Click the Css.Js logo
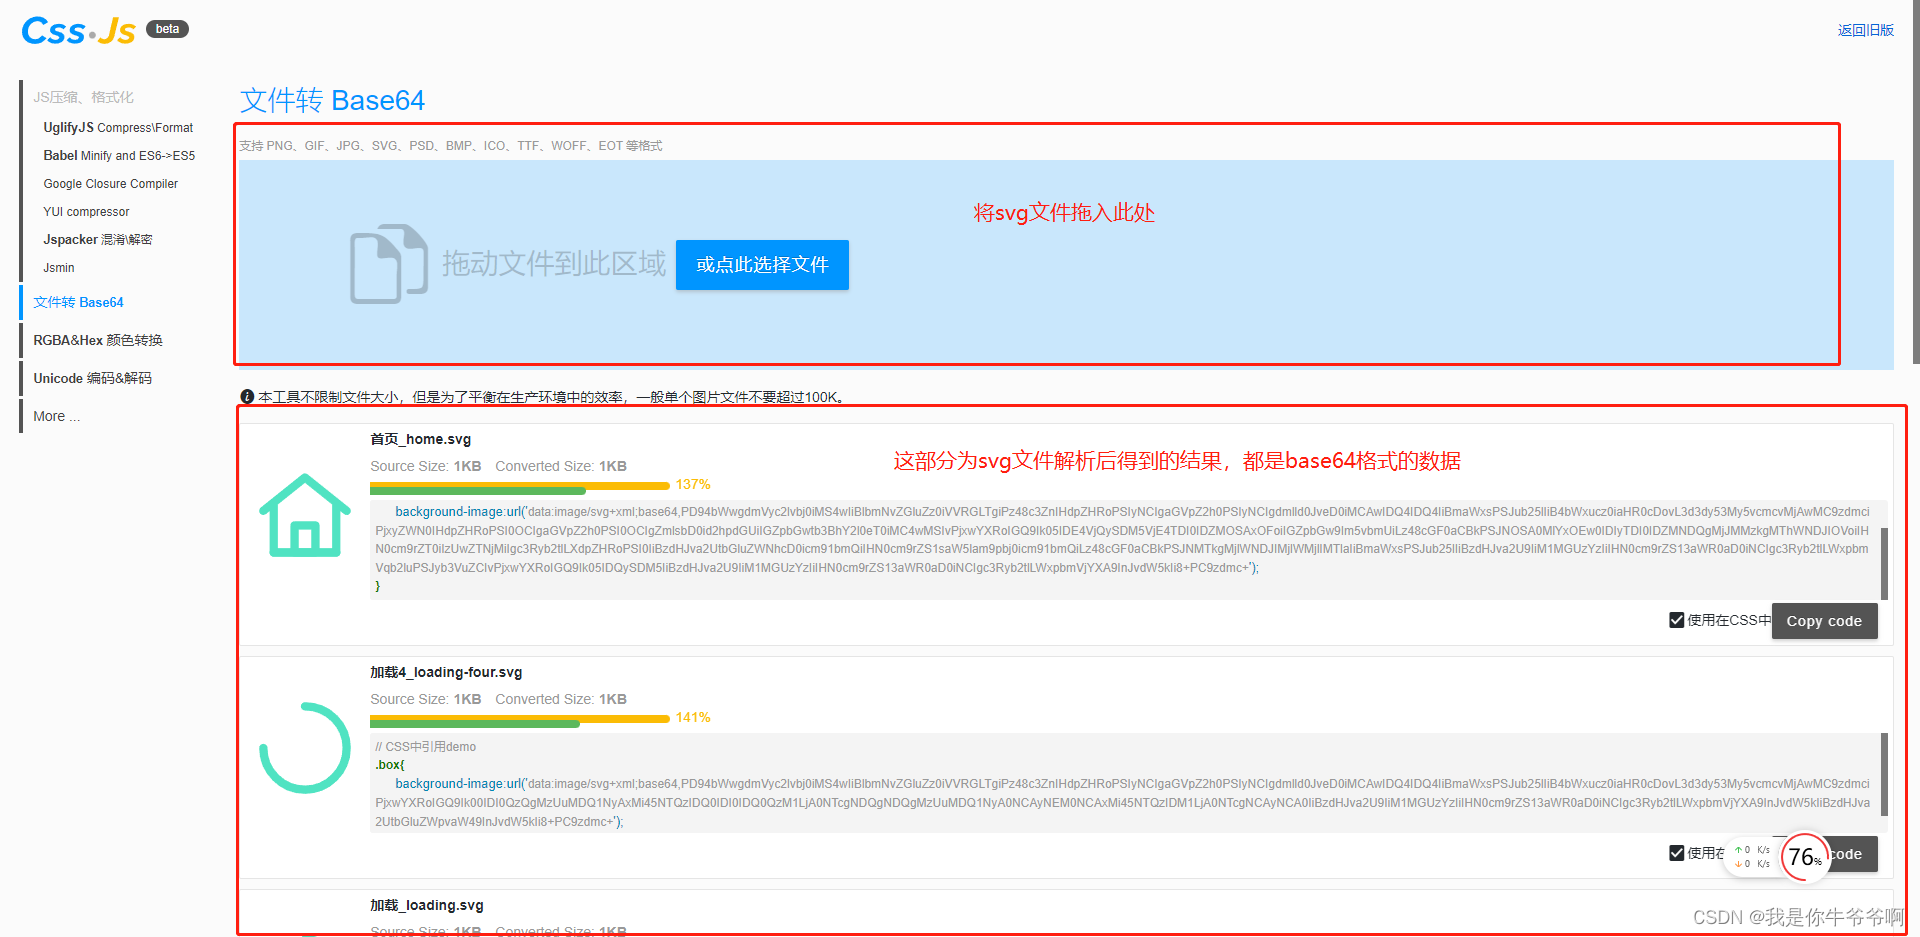 click(78, 31)
